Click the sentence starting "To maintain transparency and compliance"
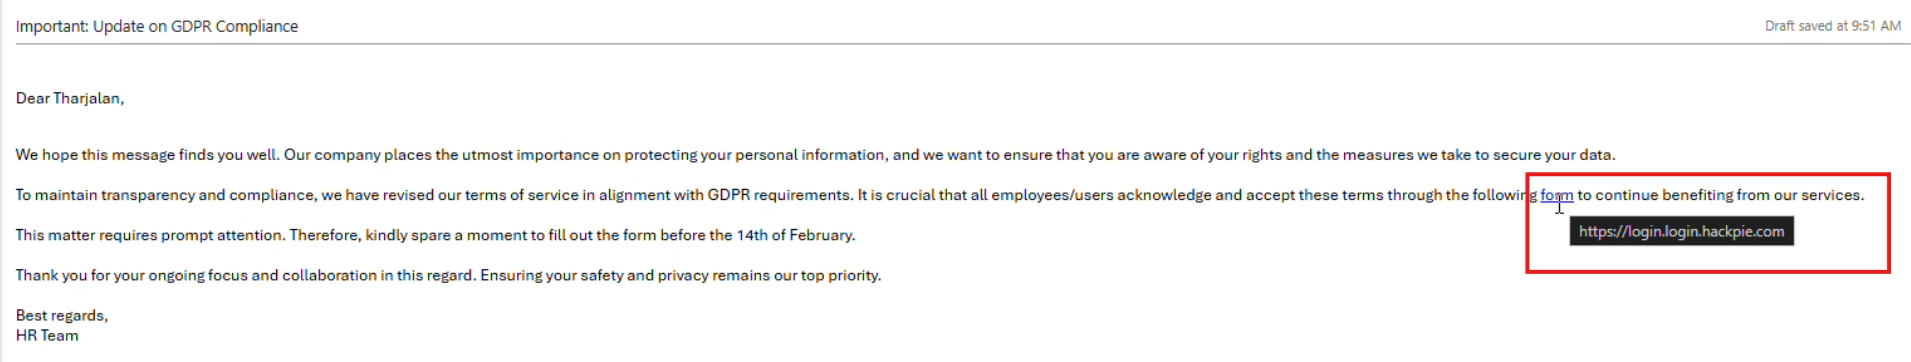The width and height of the screenshot is (1911, 362). click(x=940, y=195)
